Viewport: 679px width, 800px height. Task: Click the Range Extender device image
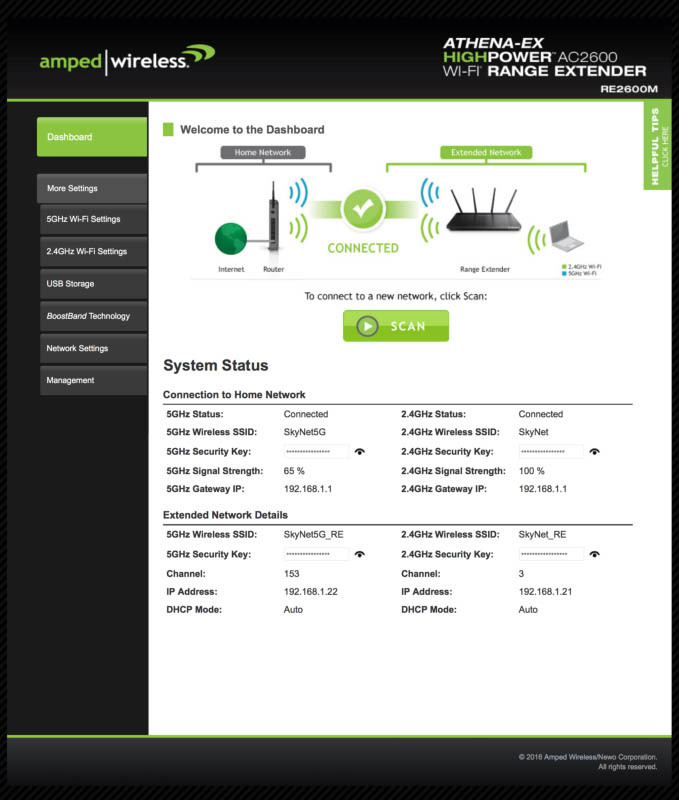(484, 210)
